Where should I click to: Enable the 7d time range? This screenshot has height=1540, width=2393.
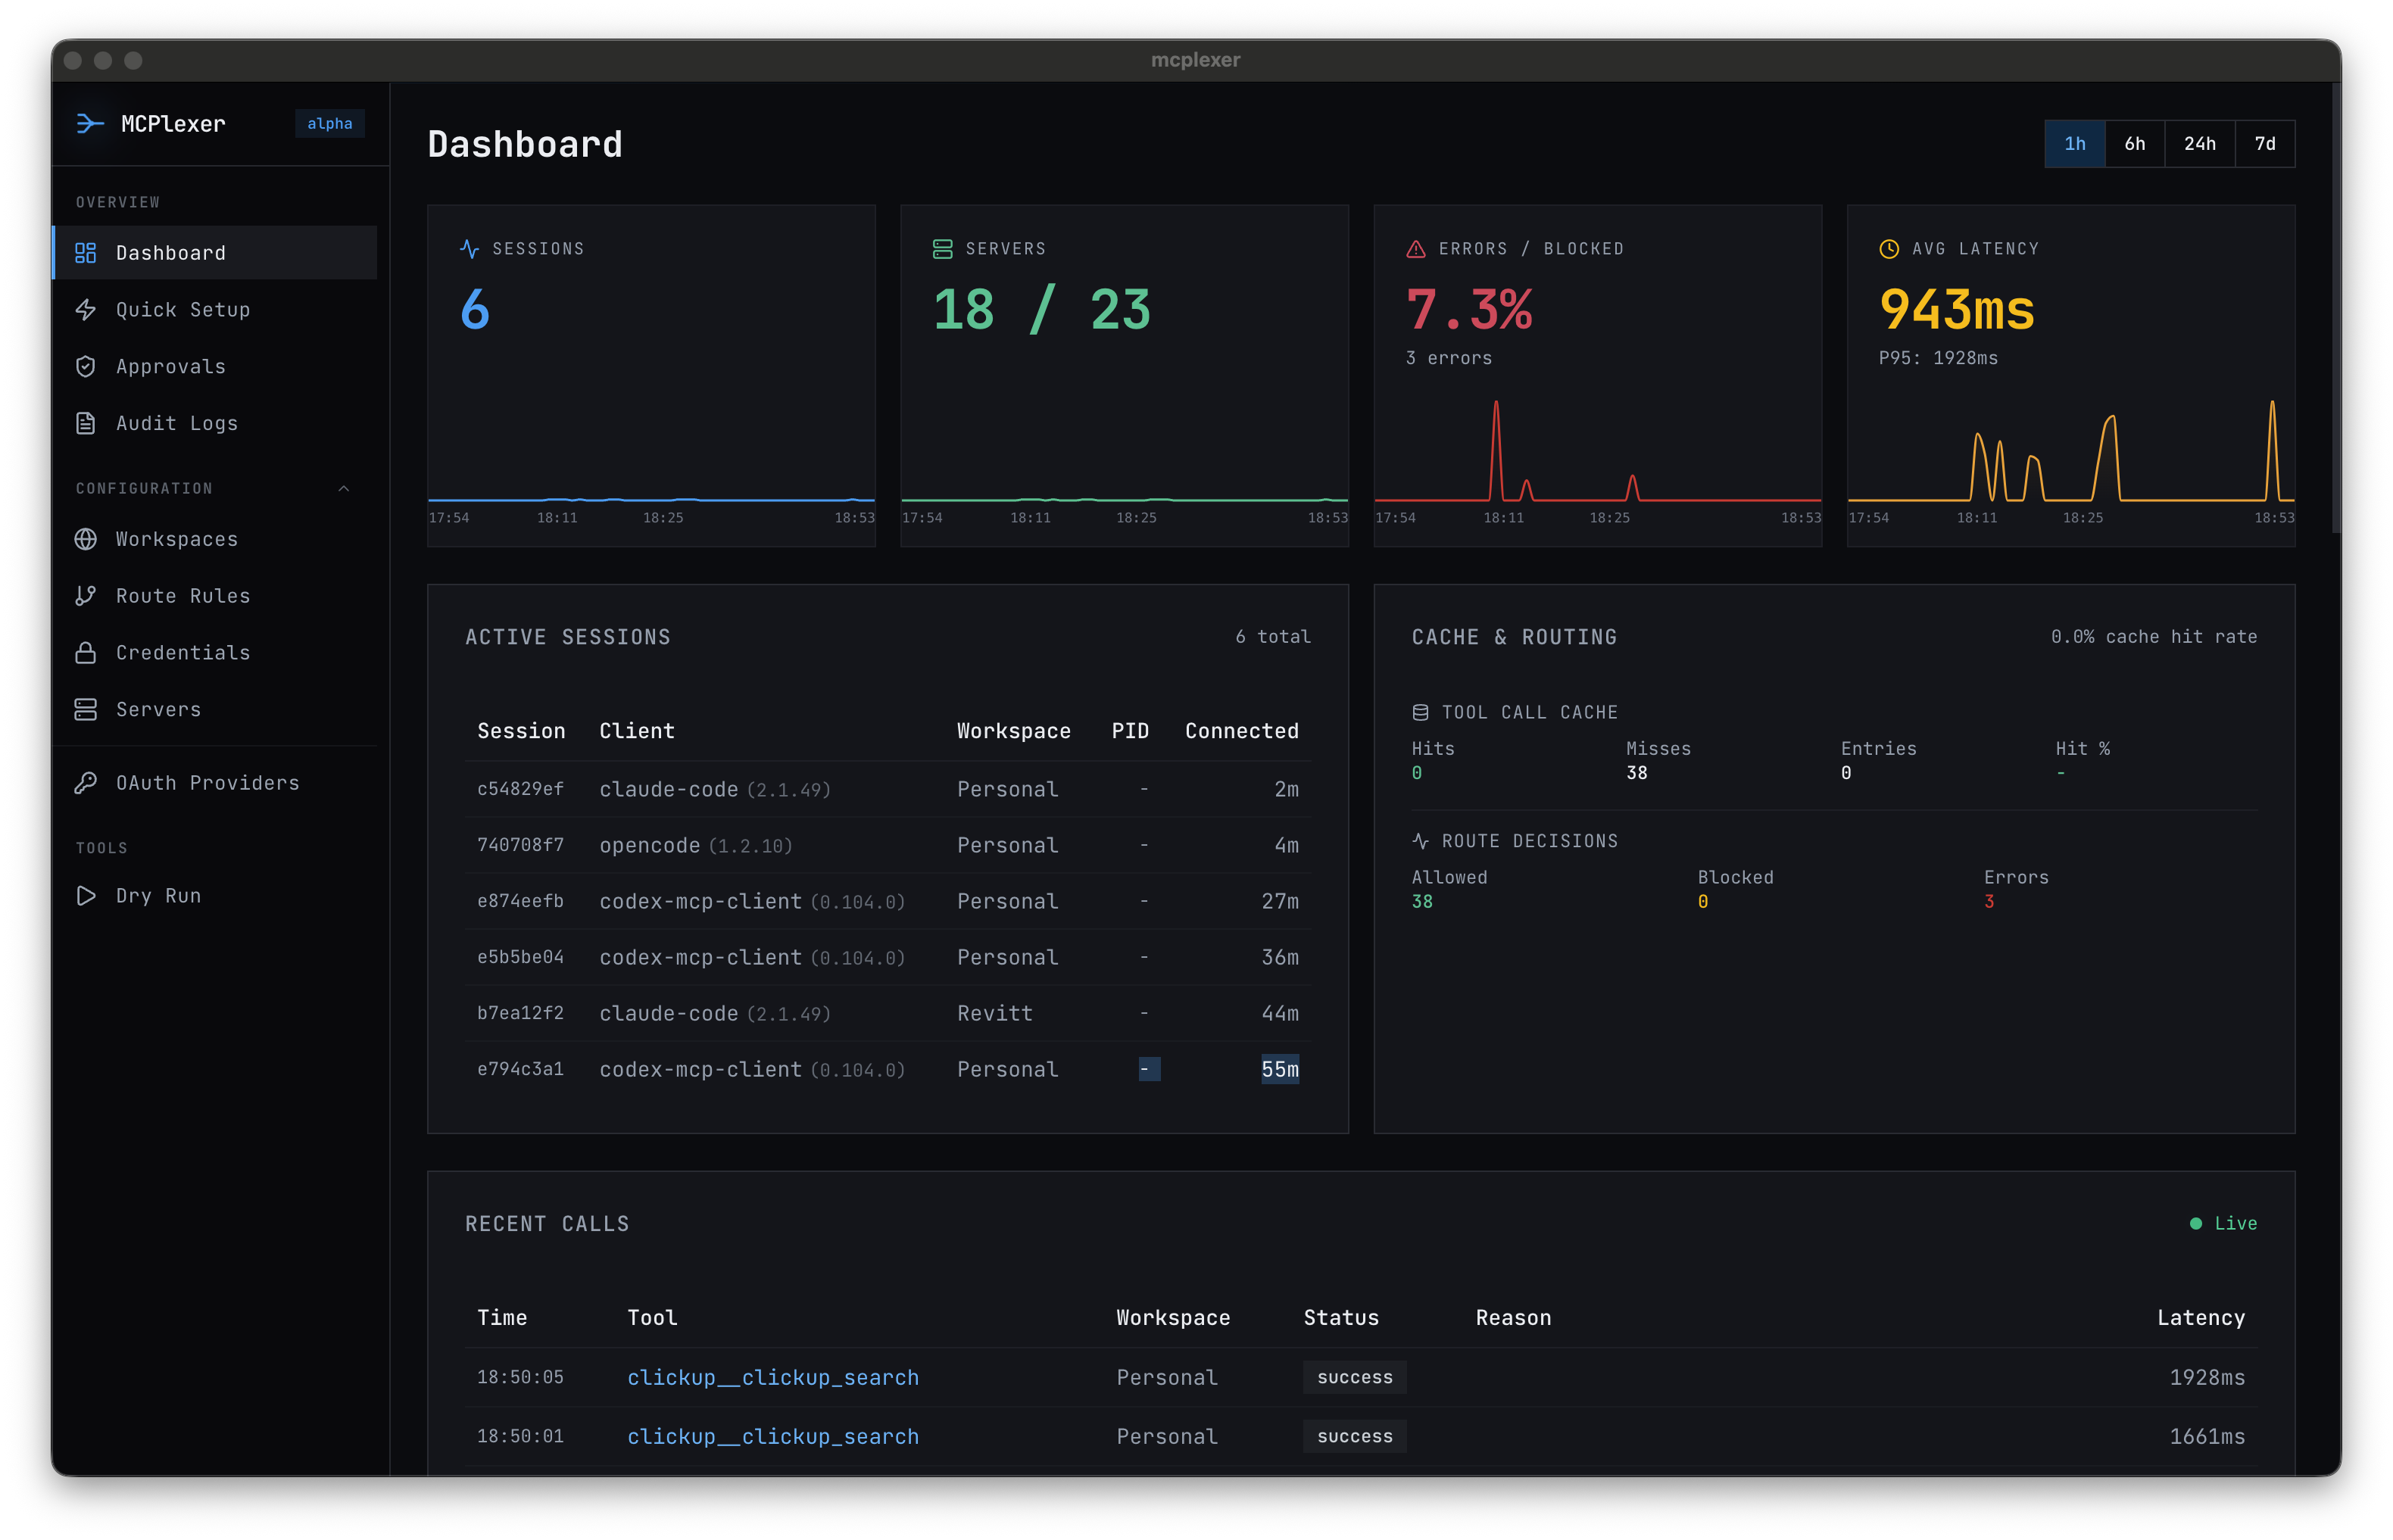2265,144
